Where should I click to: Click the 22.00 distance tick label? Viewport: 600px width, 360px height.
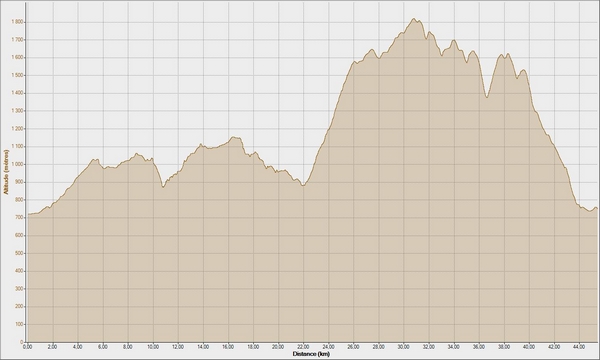click(x=303, y=347)
